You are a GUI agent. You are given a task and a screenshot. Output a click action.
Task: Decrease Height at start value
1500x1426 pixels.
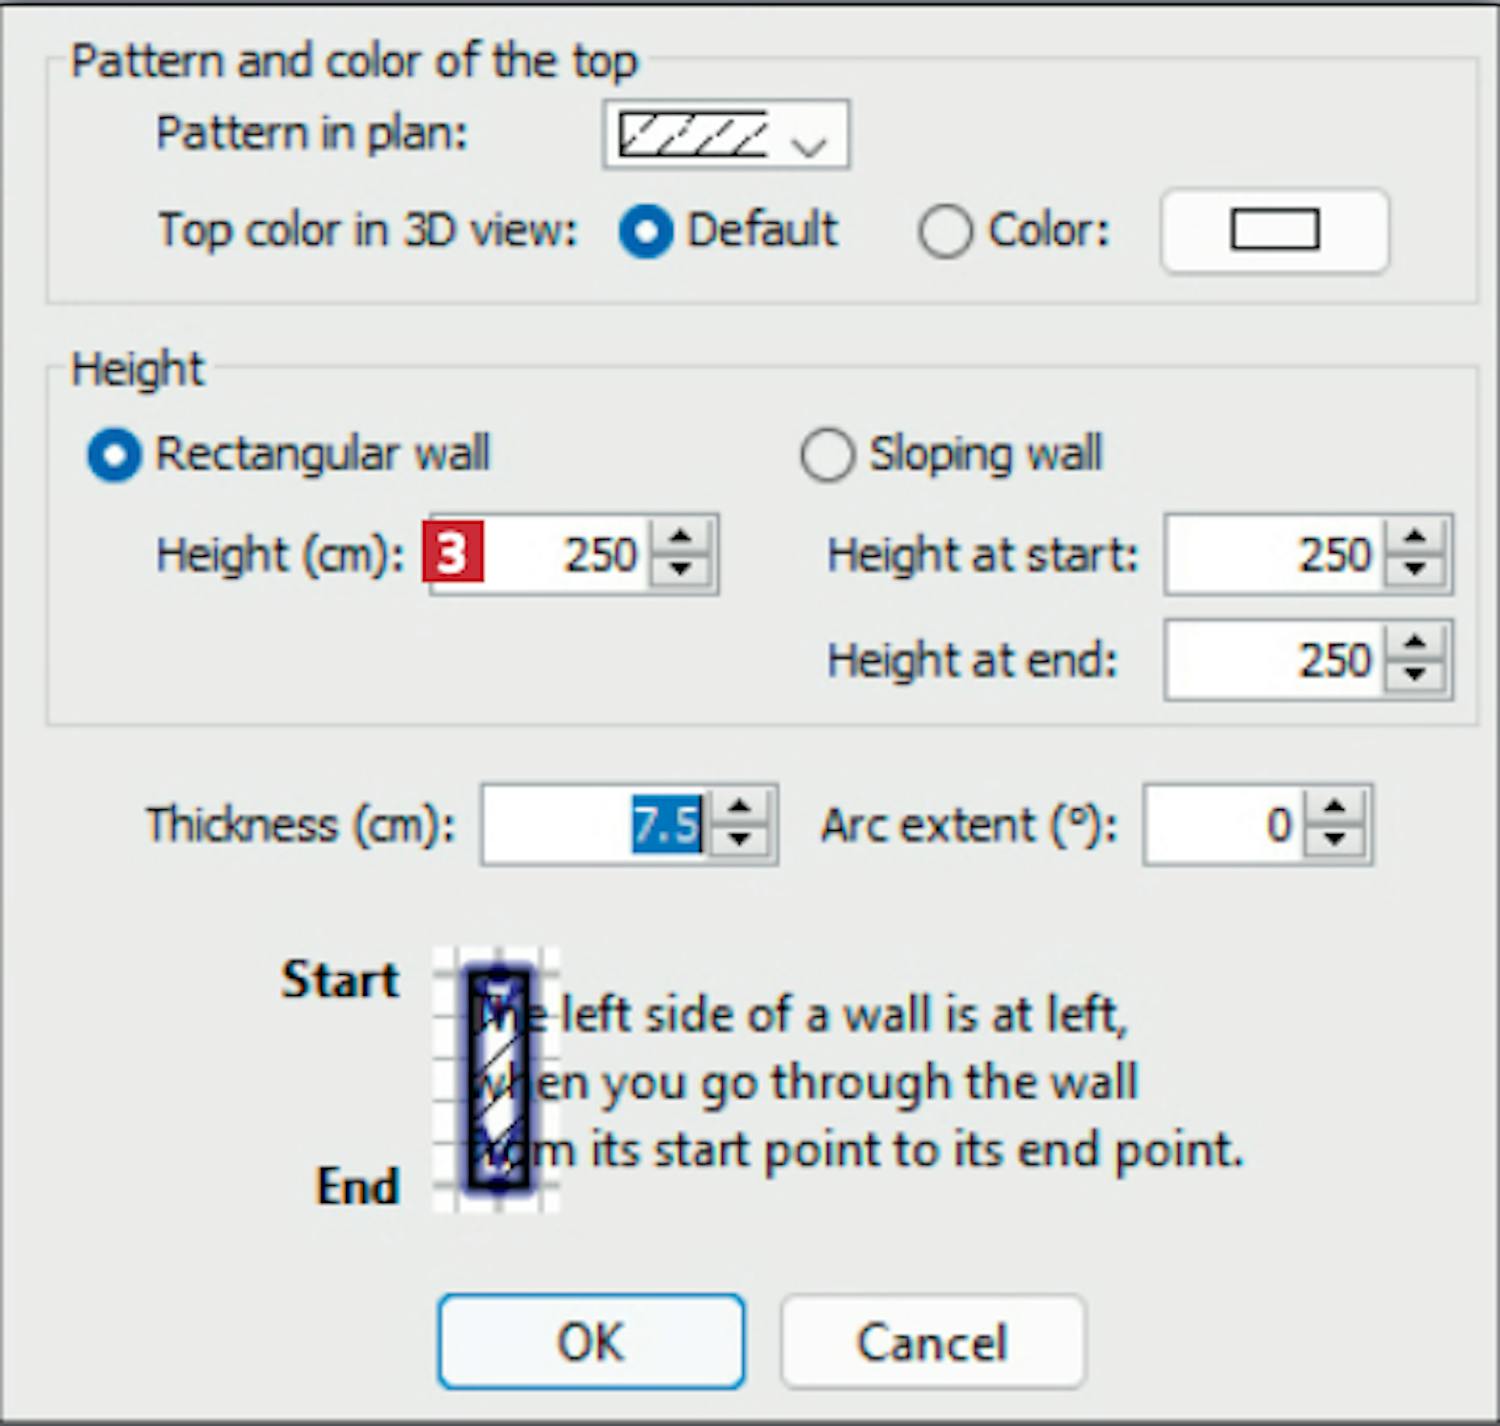point(1415,570)
